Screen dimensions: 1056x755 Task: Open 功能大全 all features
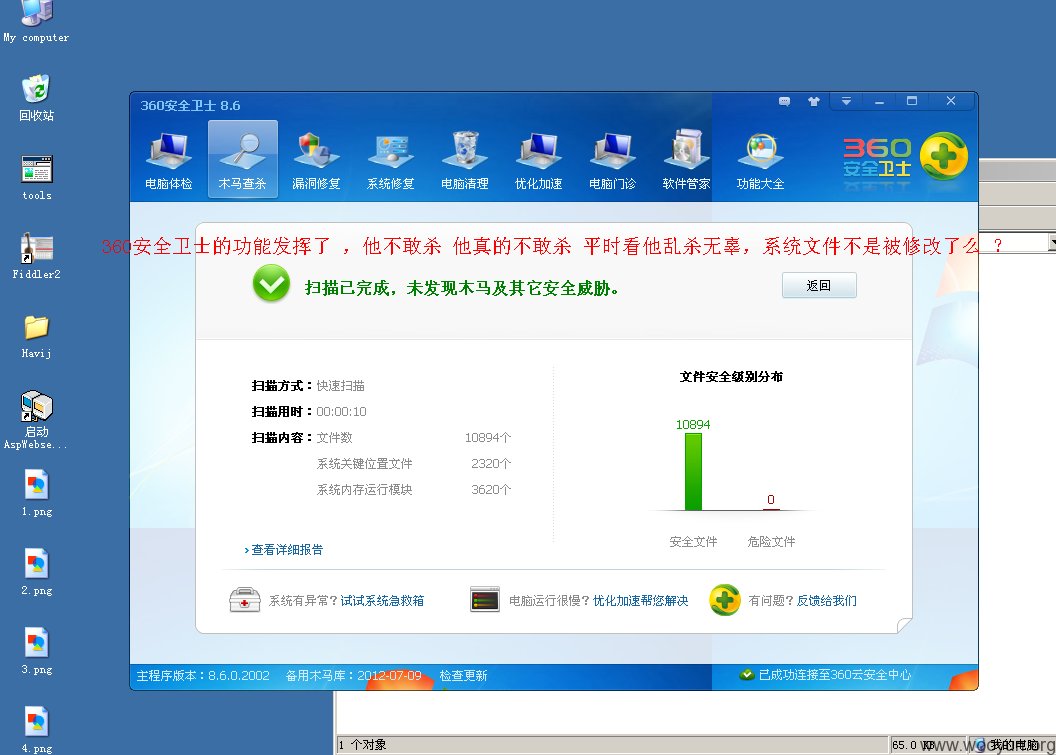click(x=760, y=160)
